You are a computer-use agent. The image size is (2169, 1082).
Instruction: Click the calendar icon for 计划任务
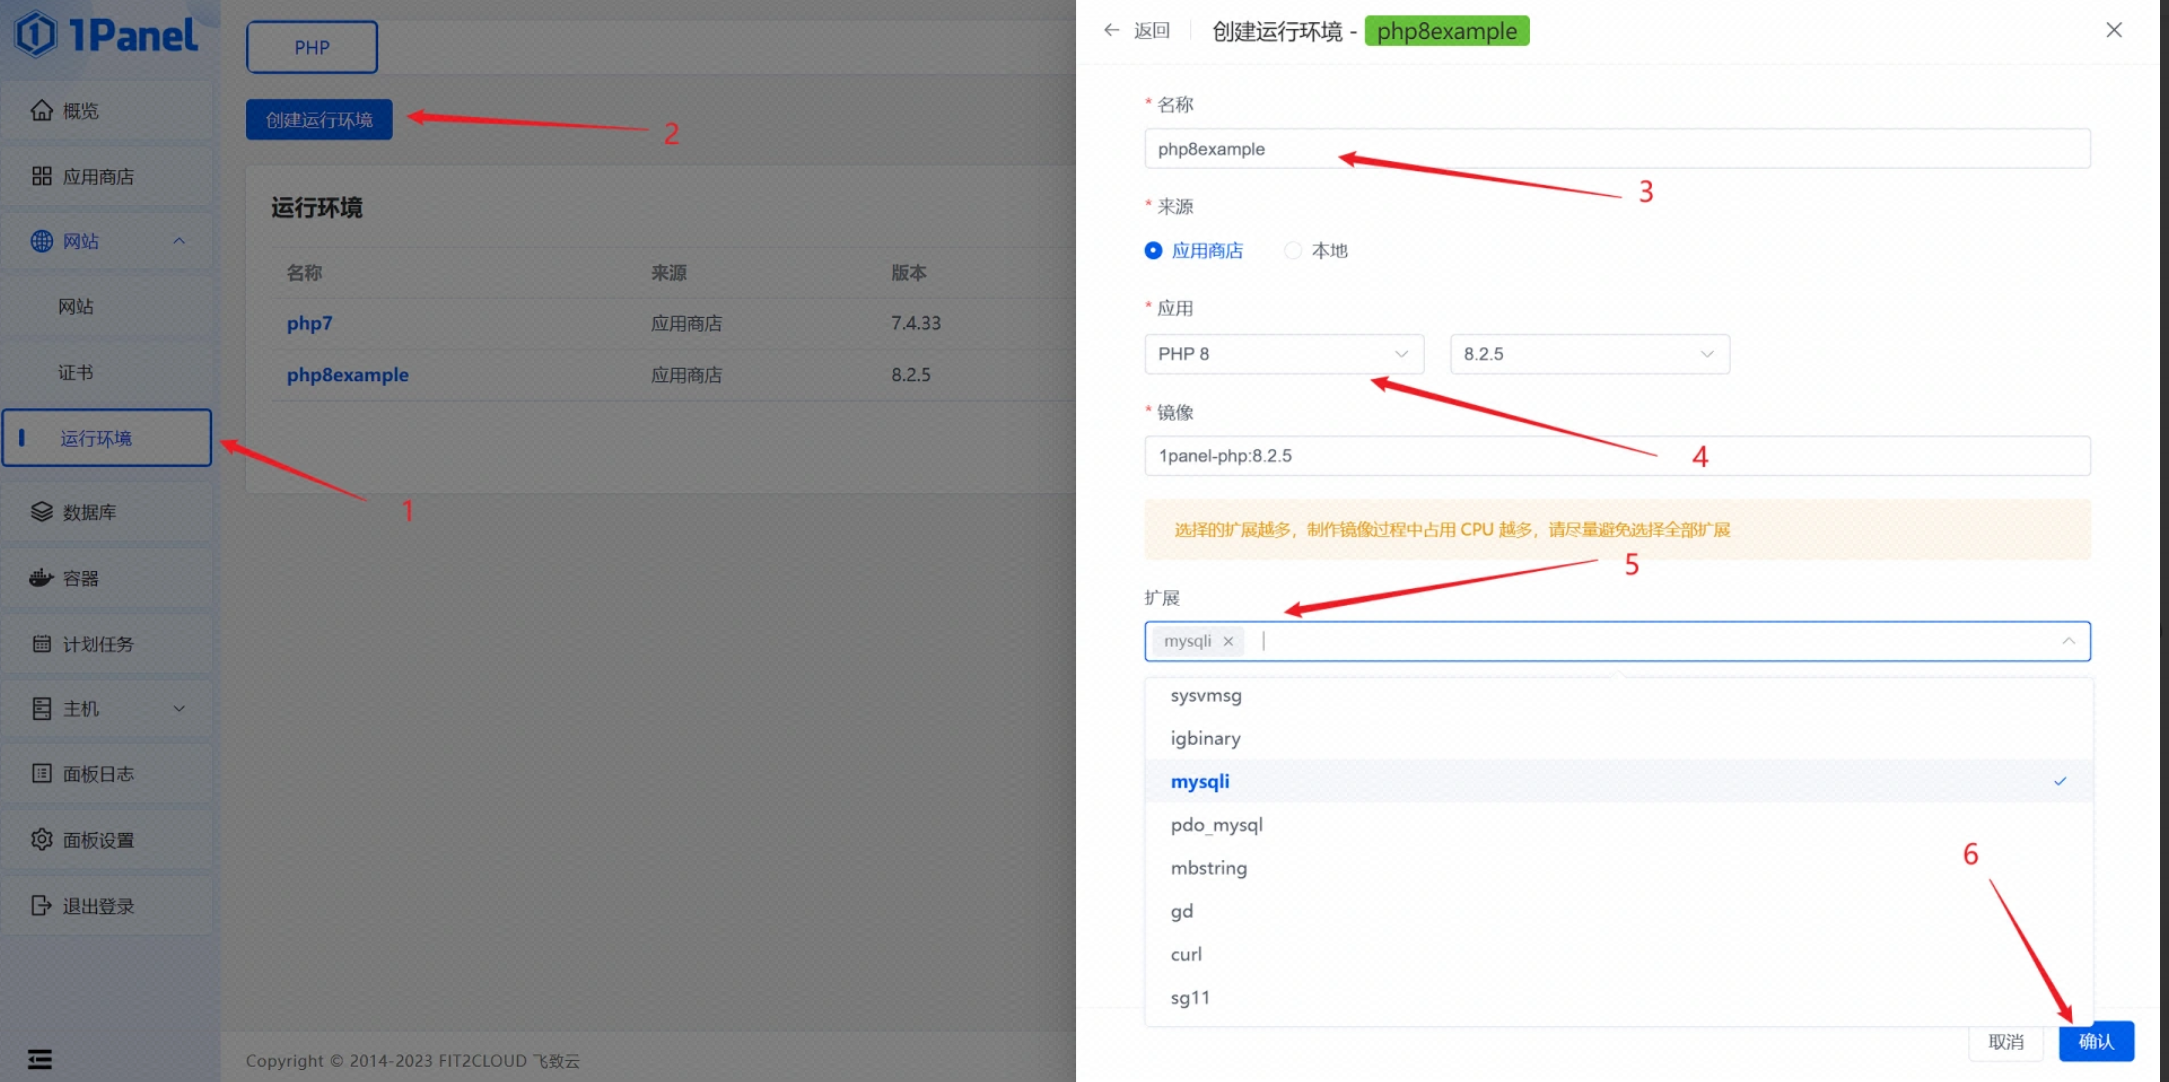[x=41, y=644]
